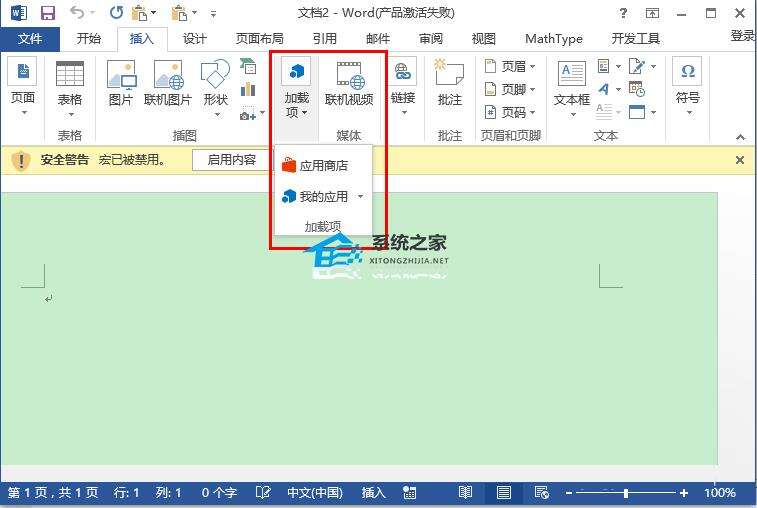The width and height of the screenshot is (757, 508).
Task: Switch to the 设计 (Design) tab
Action: tap(195, 39)
